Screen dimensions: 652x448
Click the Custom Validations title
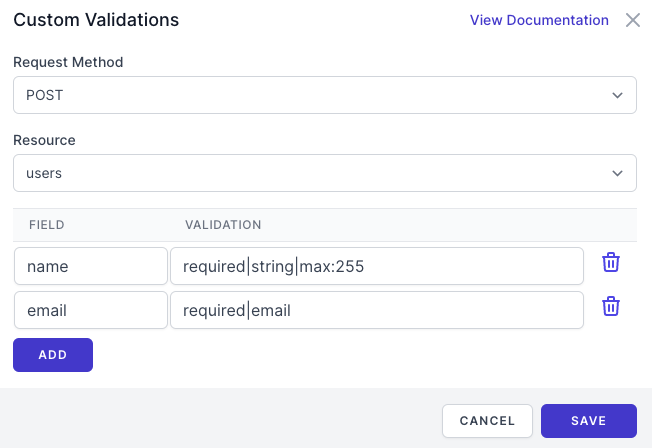[x=96, y=20]
